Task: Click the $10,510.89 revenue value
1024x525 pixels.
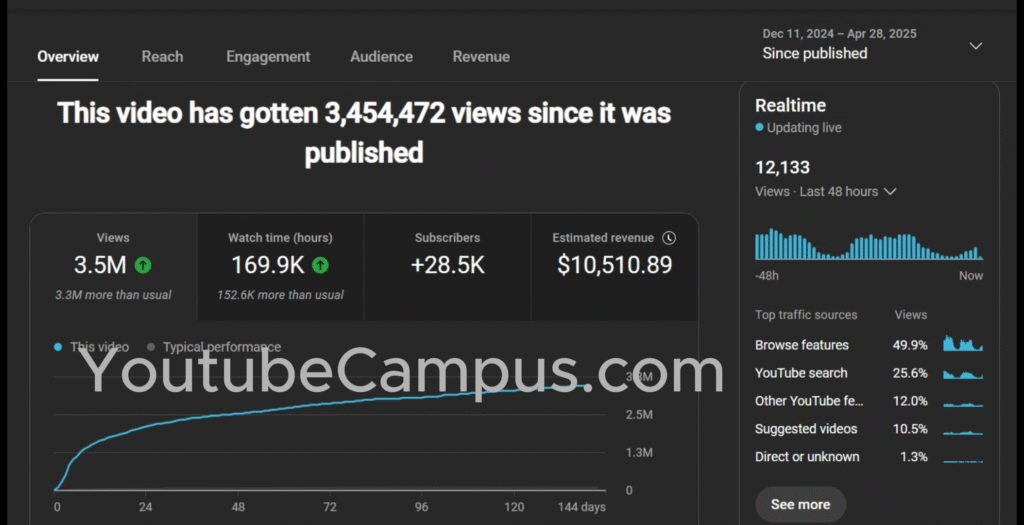Action: point(615,265)
